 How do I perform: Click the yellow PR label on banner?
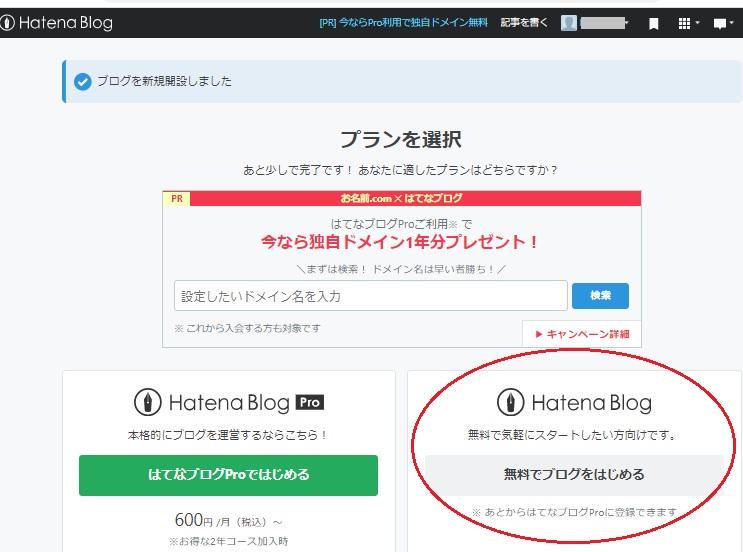[x=177, y=199]
